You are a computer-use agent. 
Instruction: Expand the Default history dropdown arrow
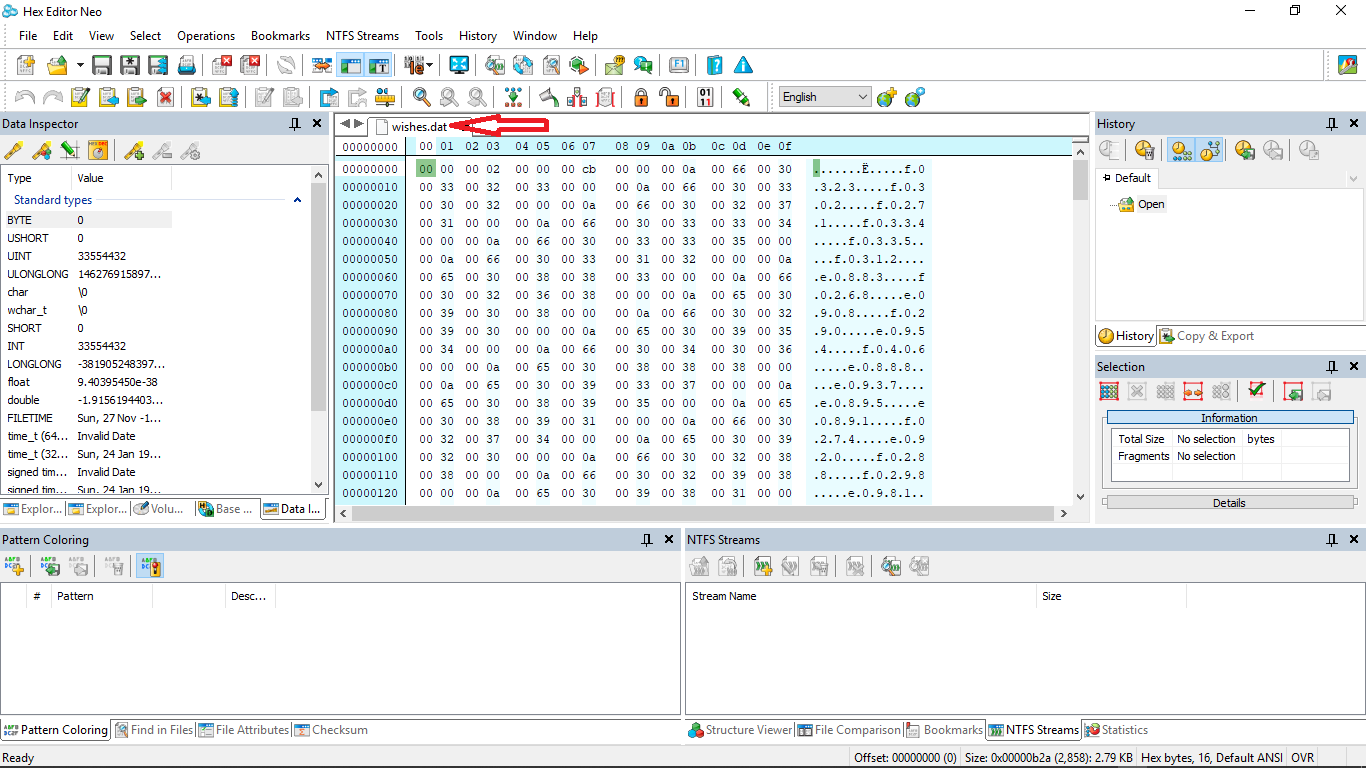coord(1353,179)
